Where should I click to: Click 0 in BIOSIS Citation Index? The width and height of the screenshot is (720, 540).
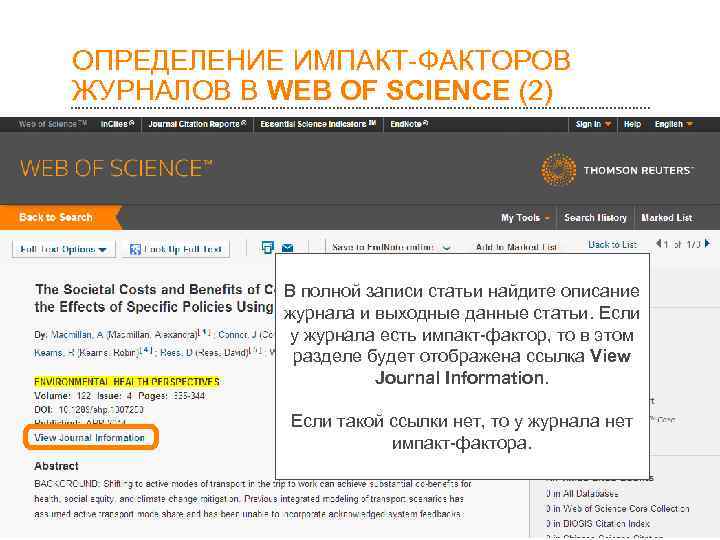[x=597, y=523]
